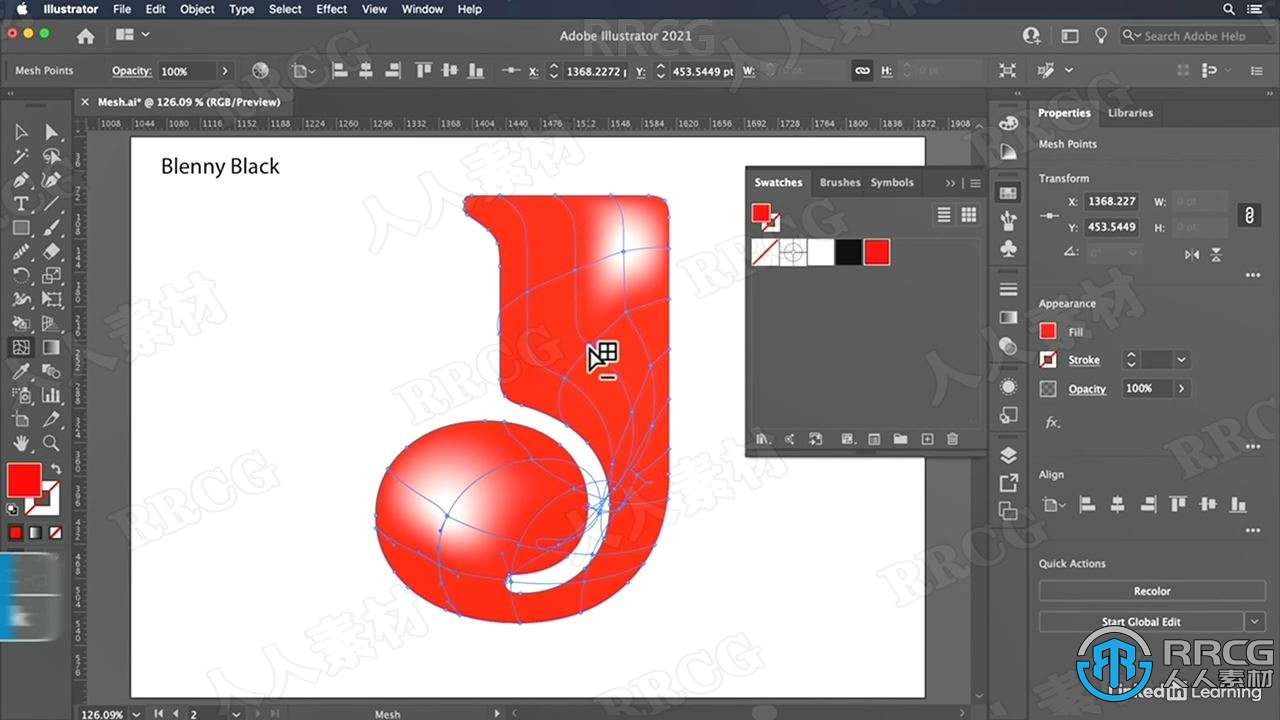Screen dimensions: 1280x720
Task: Select the Mesh tool
Action: (x=21, y=347)
